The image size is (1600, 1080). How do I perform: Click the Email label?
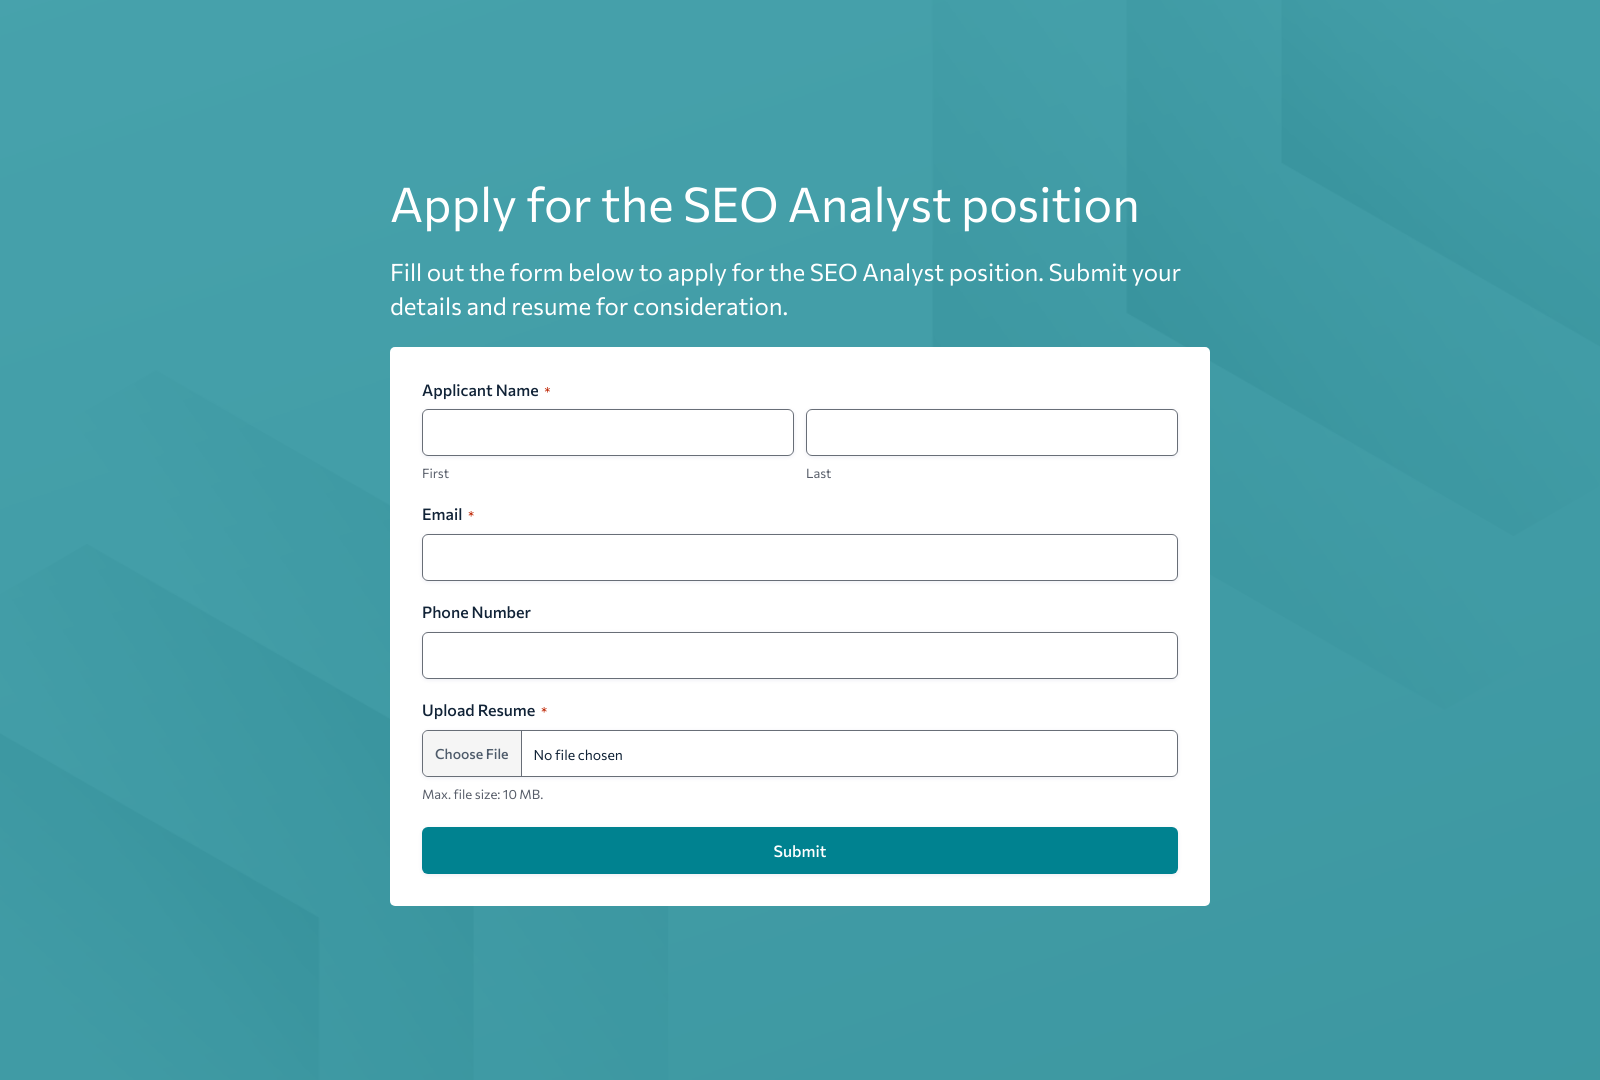443,514
